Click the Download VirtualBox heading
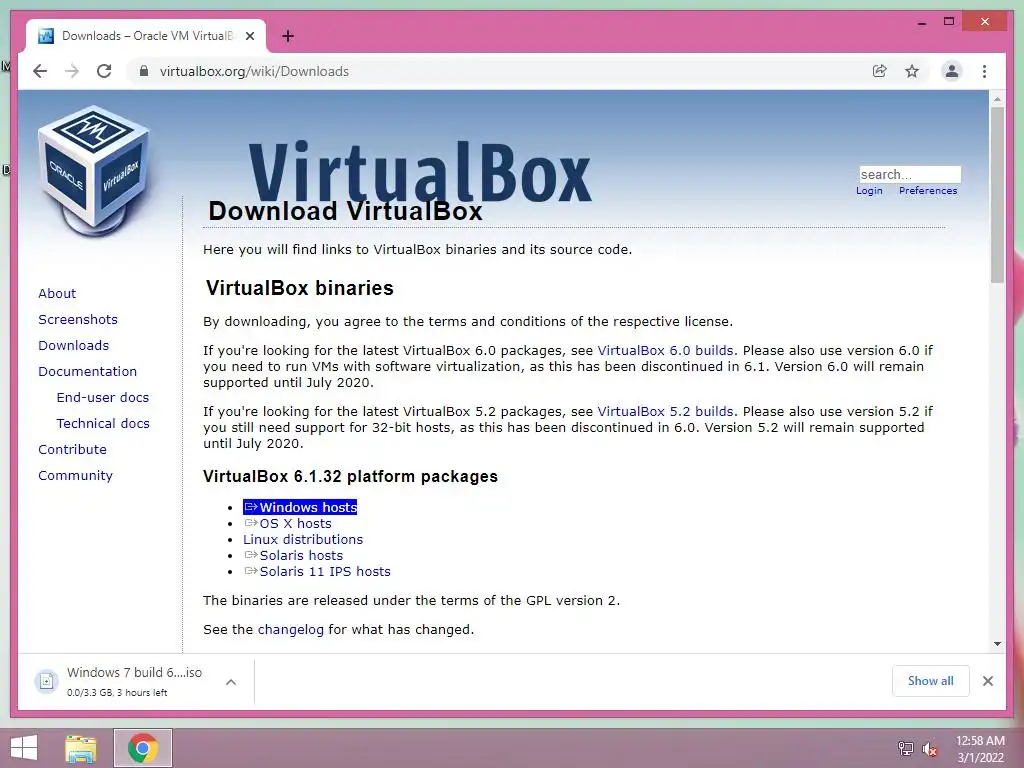 point(345,211)
